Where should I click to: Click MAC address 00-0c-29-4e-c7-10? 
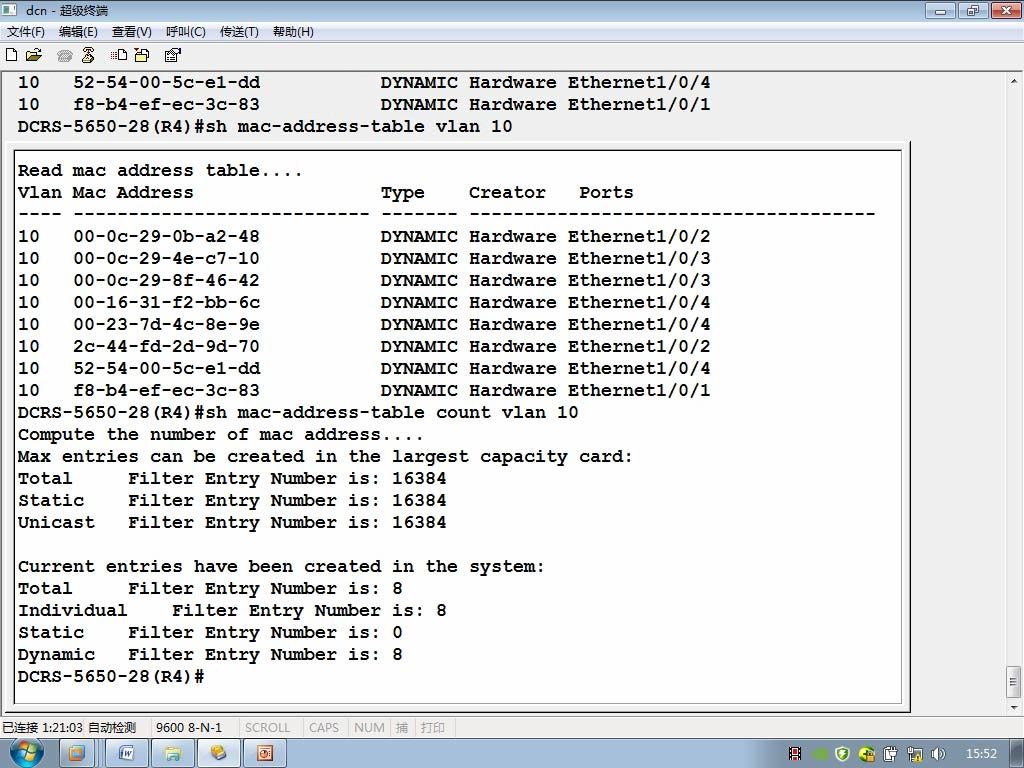[x=167, y=259]
